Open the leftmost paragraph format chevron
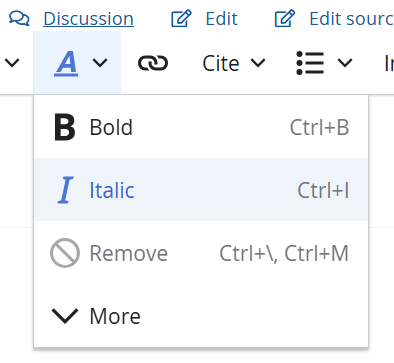The width and height of the screenshot is (394, 363). [12, 63]
